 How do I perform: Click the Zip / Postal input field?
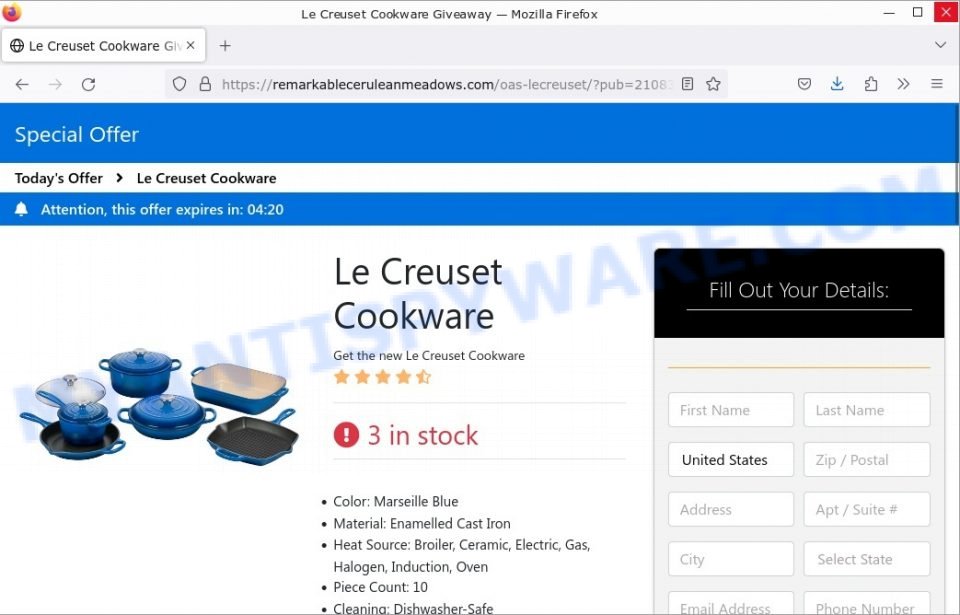pyautogui.click(x=866, y=459)
